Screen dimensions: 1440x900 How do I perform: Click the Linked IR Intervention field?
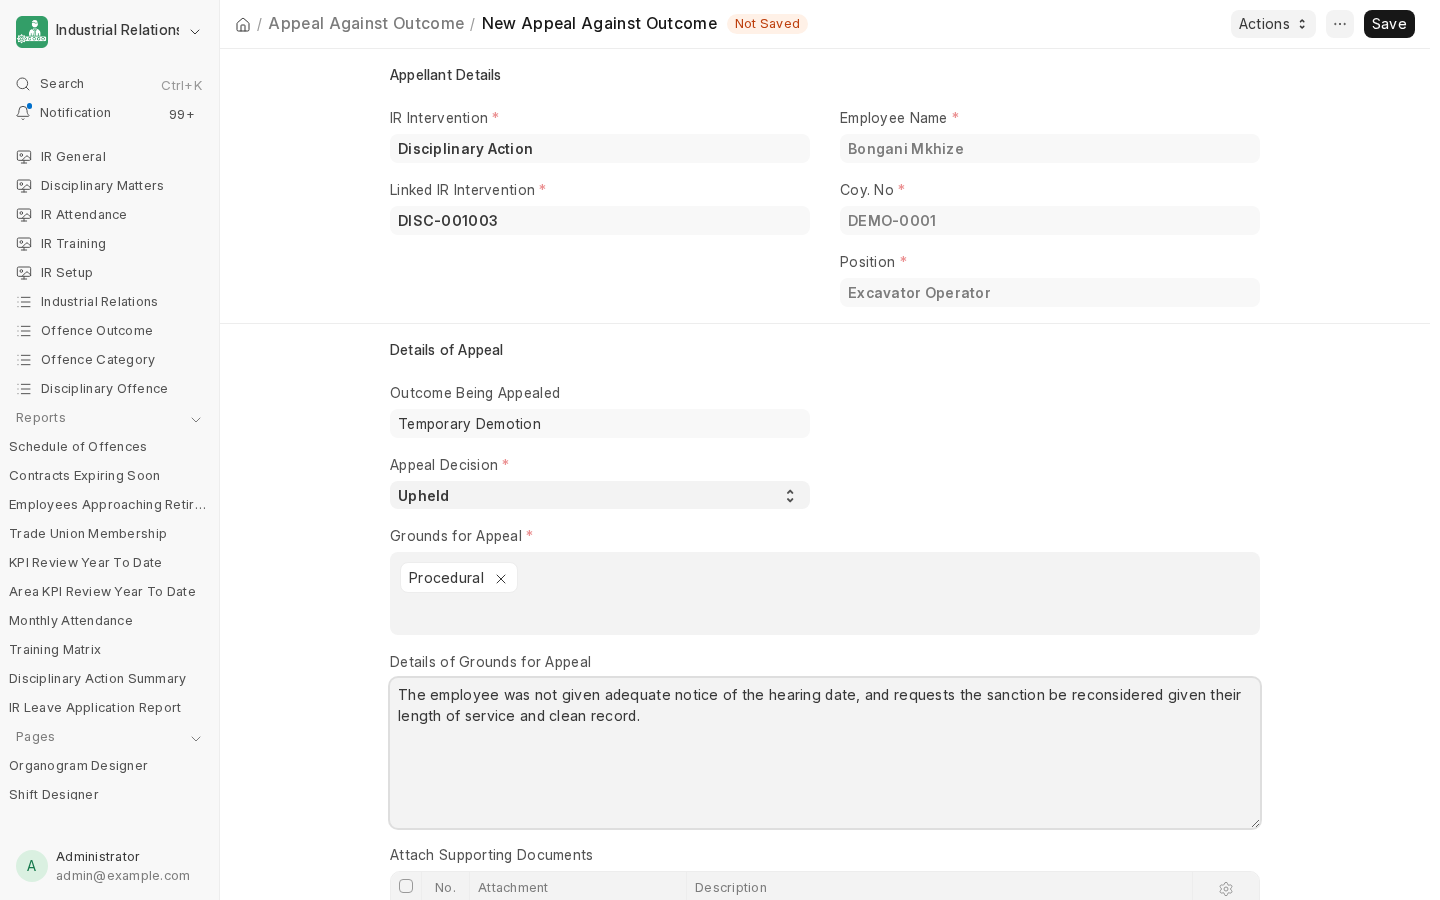[x=600, y=221]
